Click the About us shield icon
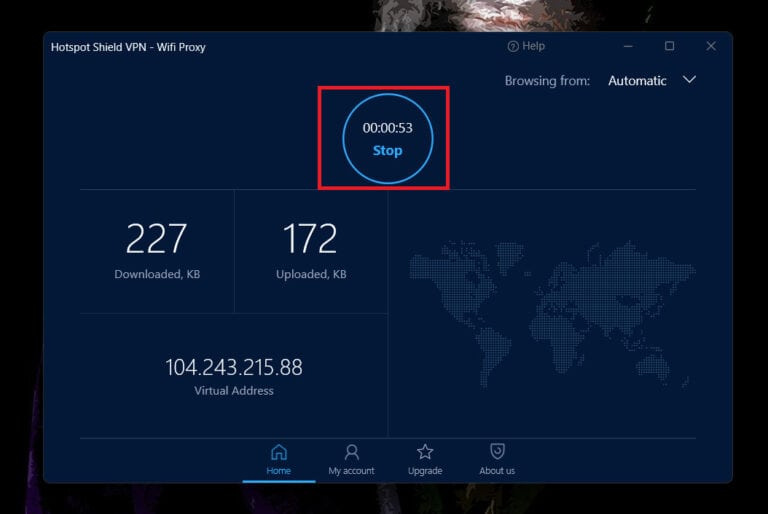 tap(497, 451)
